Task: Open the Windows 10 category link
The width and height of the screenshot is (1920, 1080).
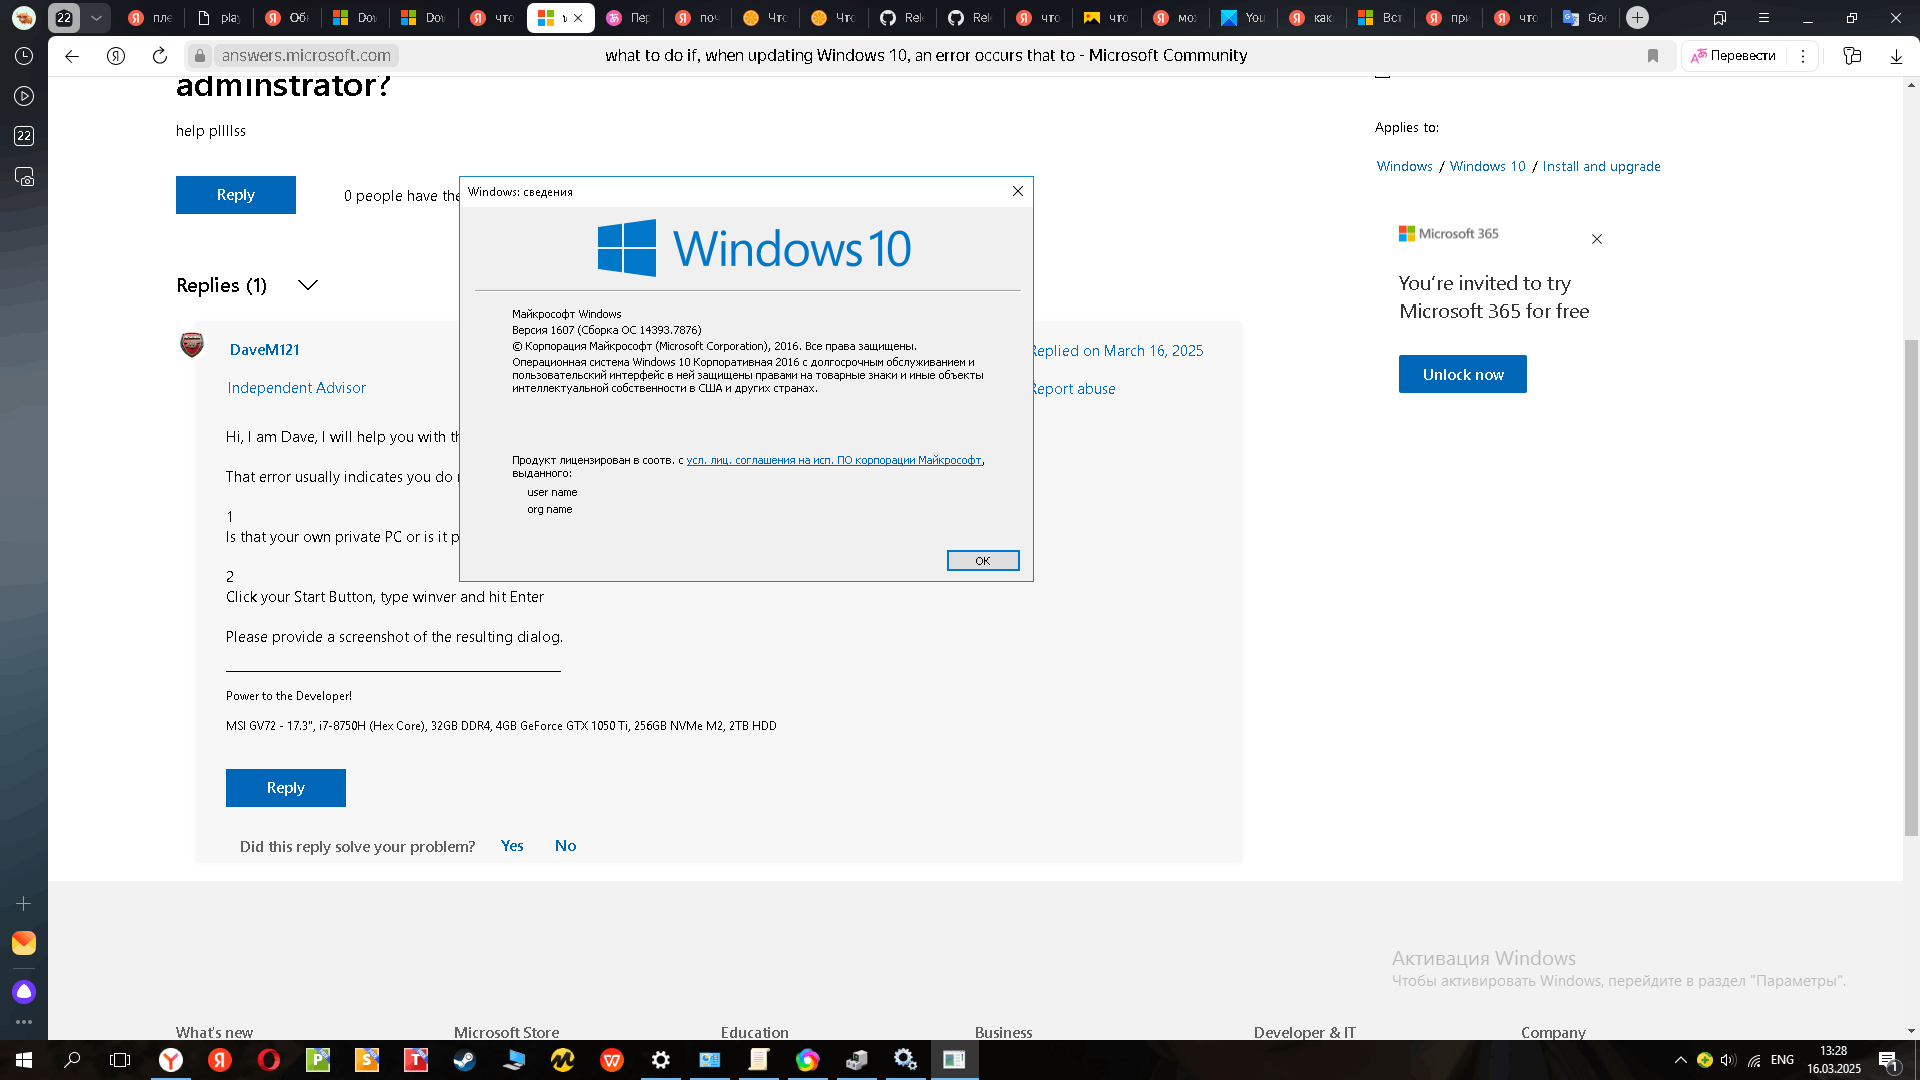Action: 1487,166
